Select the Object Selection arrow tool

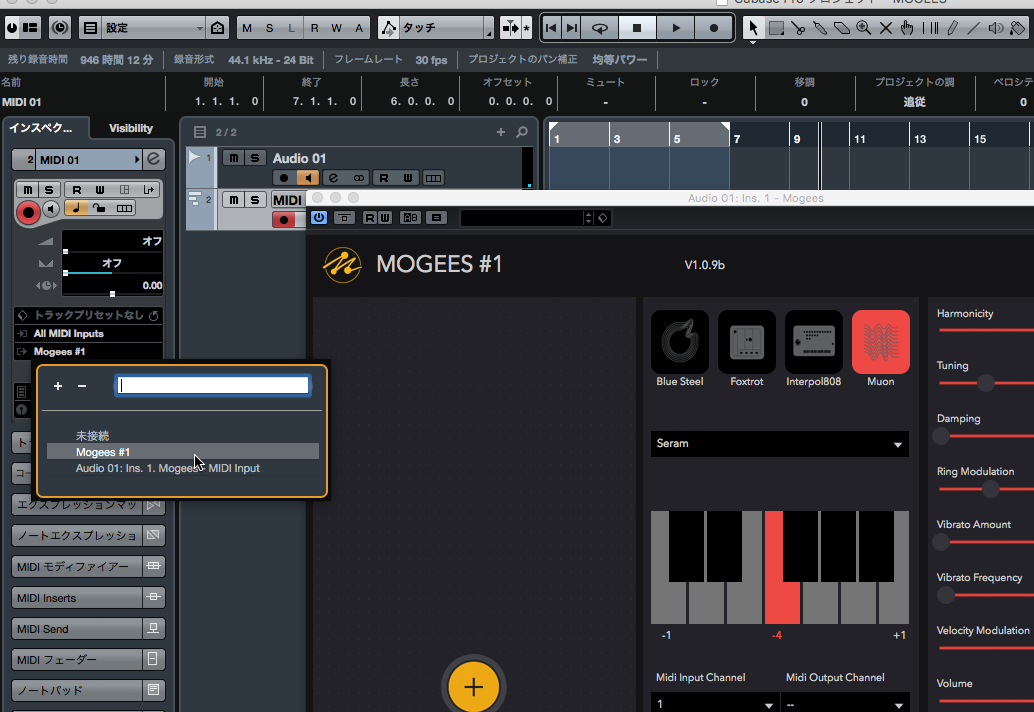tap(754, 28)
